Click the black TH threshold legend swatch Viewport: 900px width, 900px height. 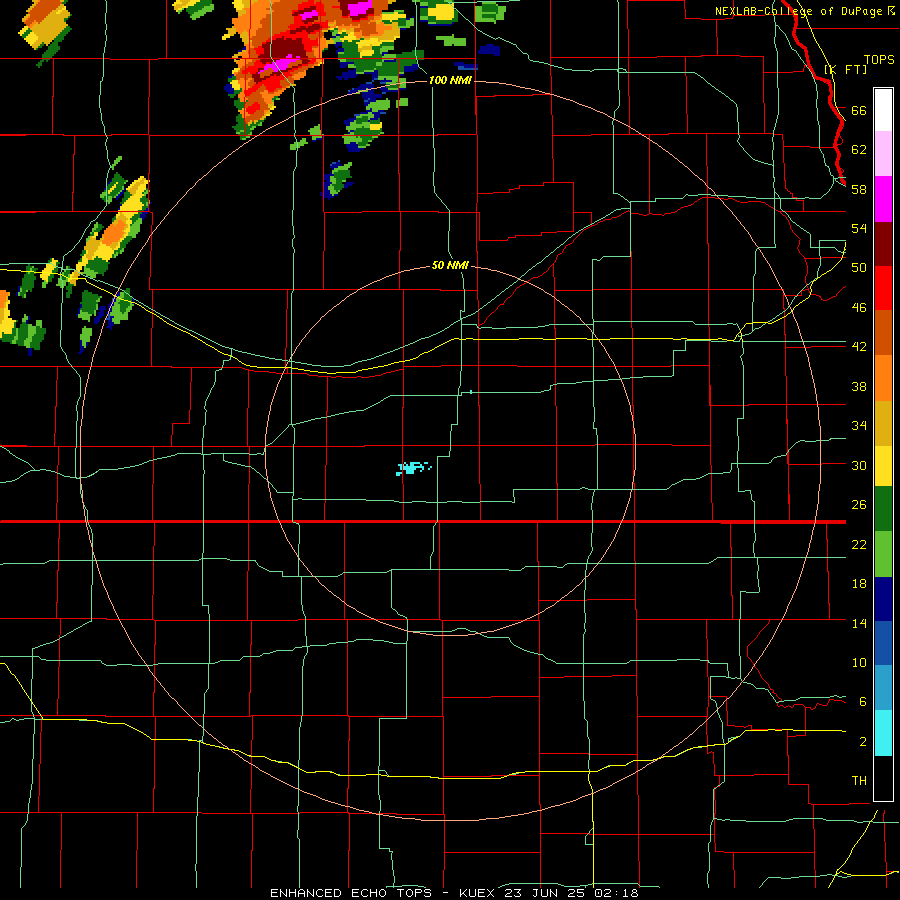click(883, 778)
